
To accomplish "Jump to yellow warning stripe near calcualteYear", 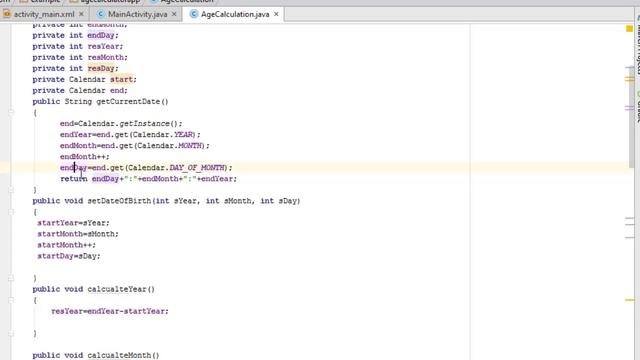I will pyautogui.click(x=630, y=300).
